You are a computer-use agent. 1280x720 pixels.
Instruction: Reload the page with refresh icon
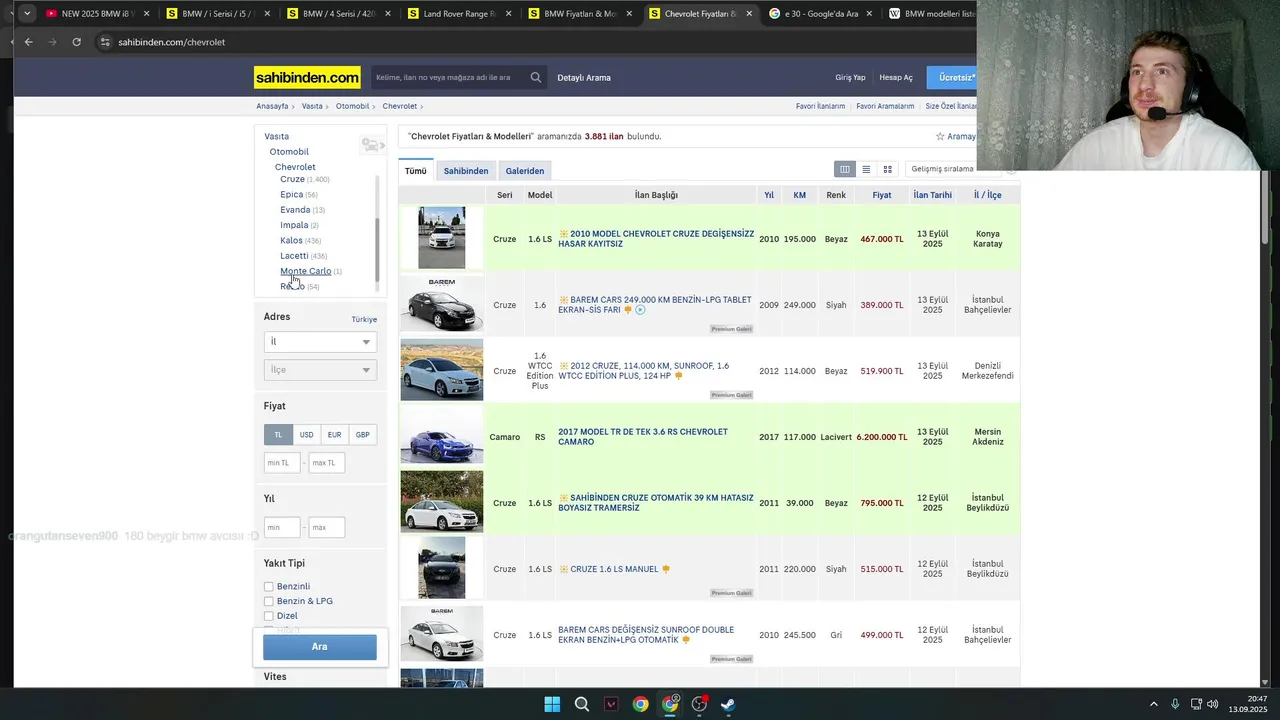[76, 42]
